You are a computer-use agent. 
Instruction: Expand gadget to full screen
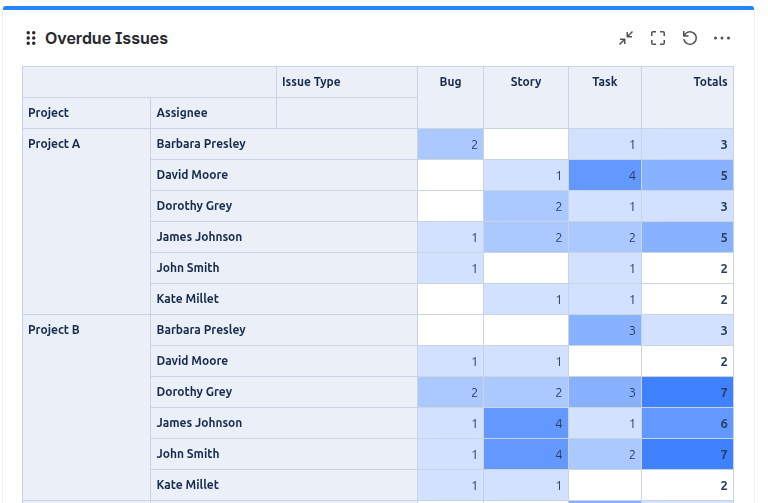[x=658, y=38]
